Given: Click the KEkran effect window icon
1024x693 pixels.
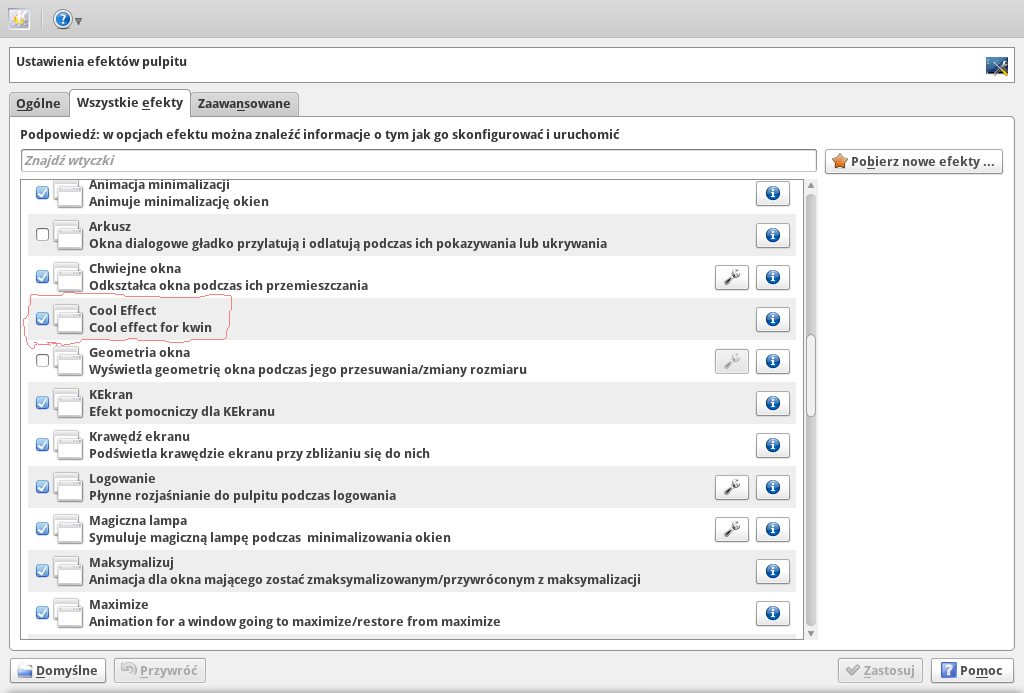Looking at the screenshot, I should [x=68, y=403].
